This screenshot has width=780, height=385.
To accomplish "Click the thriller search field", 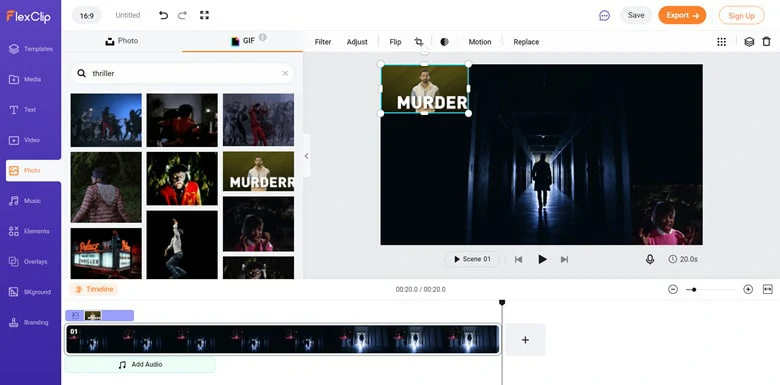I will [182, 73].
